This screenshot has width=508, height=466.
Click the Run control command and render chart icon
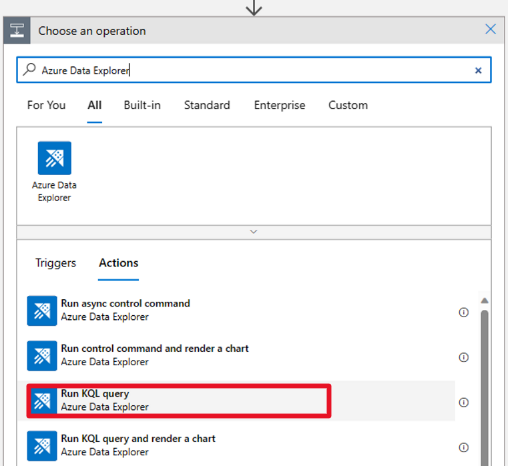[x=42, y=356]
